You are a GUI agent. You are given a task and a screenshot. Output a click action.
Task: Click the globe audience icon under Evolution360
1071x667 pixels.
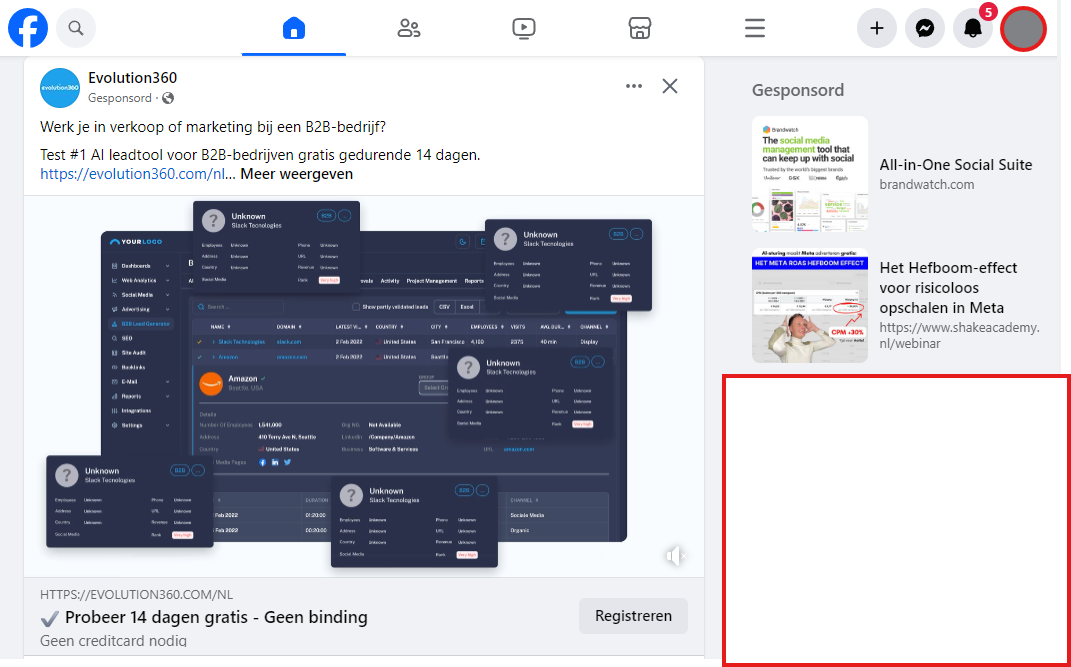pyautogui.click(x=168, y=98)
